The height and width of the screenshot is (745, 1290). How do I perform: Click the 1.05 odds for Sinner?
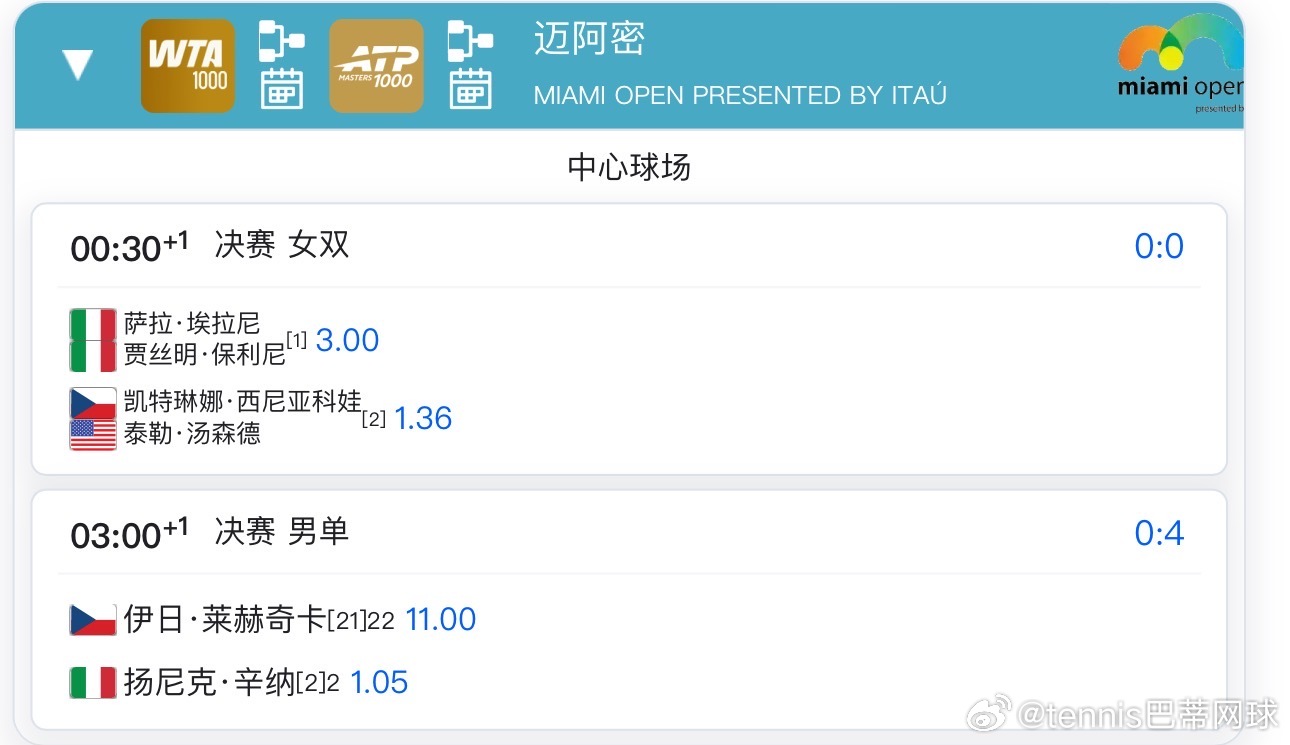click(379, 683)
